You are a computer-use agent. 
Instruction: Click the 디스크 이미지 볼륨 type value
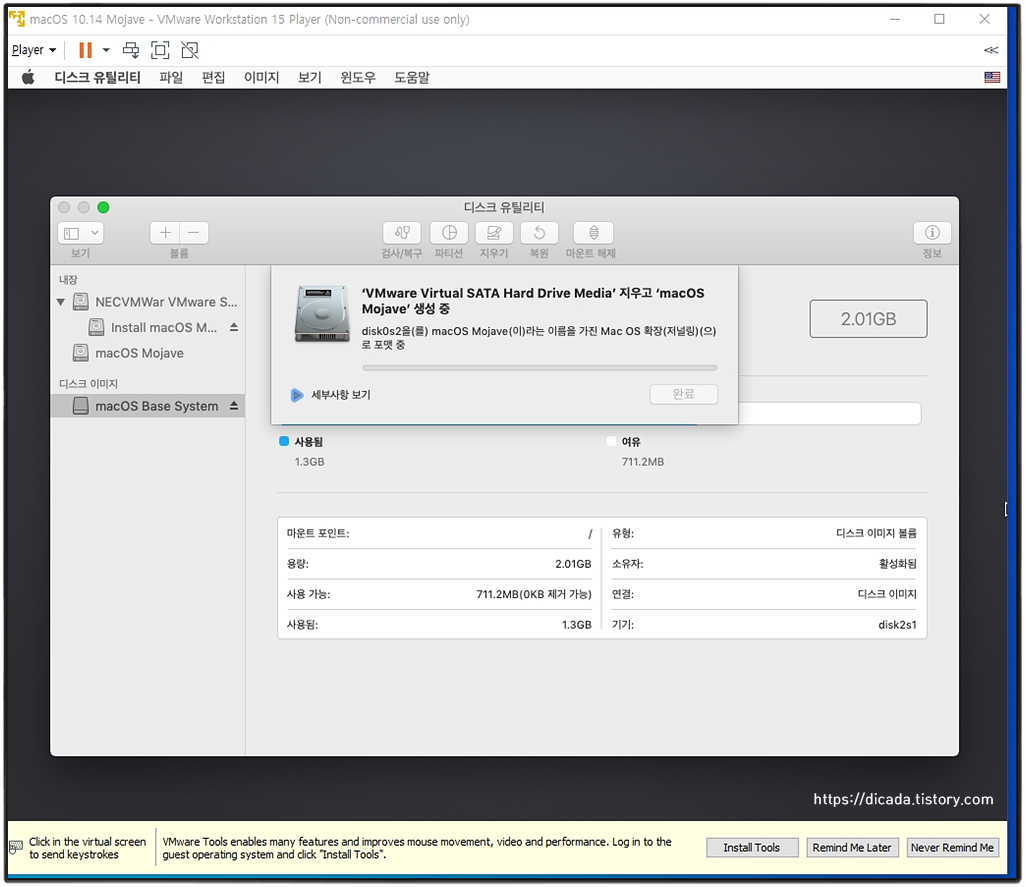(x=876, y=533)
